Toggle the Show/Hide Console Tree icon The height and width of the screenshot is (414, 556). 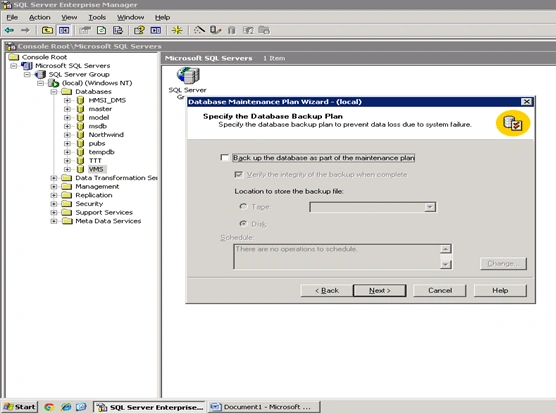[x=64, y=30]
